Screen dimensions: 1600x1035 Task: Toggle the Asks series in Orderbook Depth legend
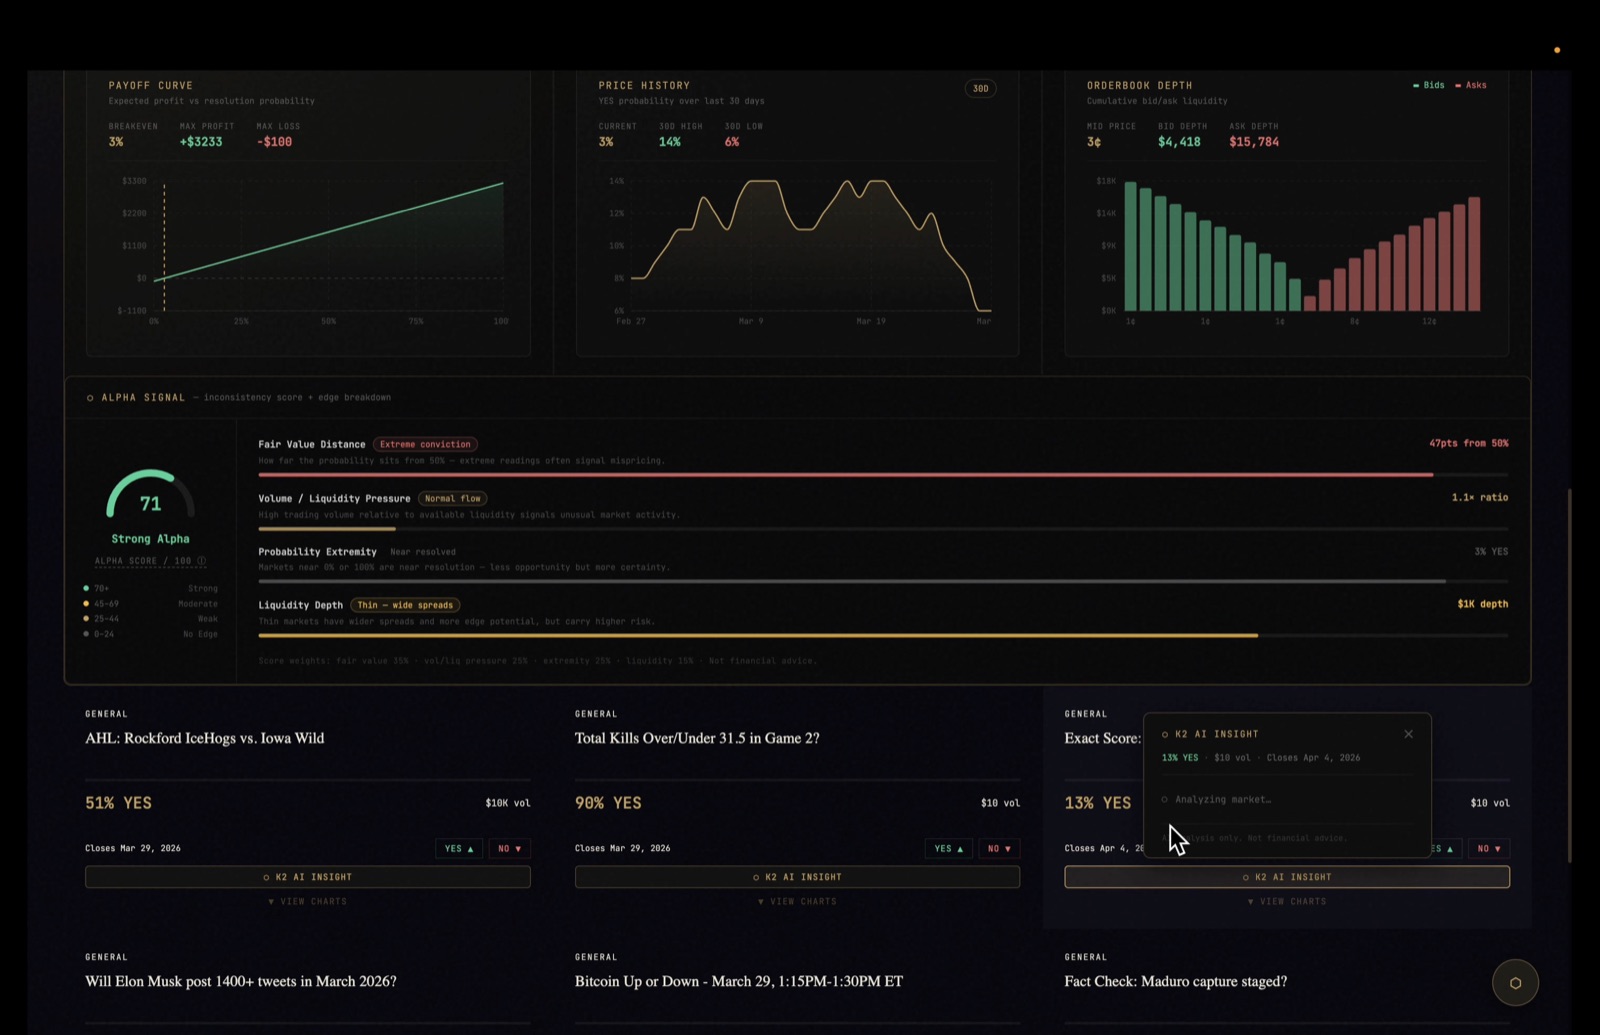tap(1471, 85)
